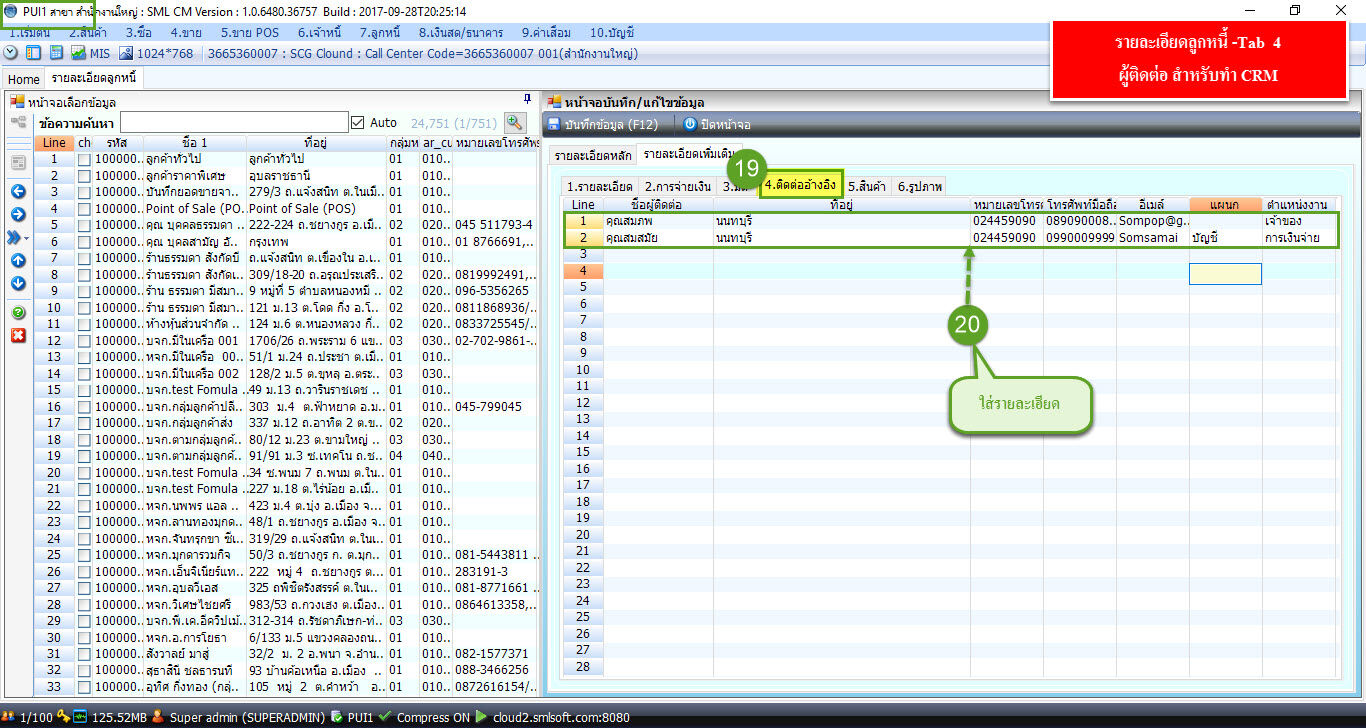The height and width of the screenshot is (728, 1366).
Task: Open the double-chevron dropdown in sidebar
Action: coord(19,237)
